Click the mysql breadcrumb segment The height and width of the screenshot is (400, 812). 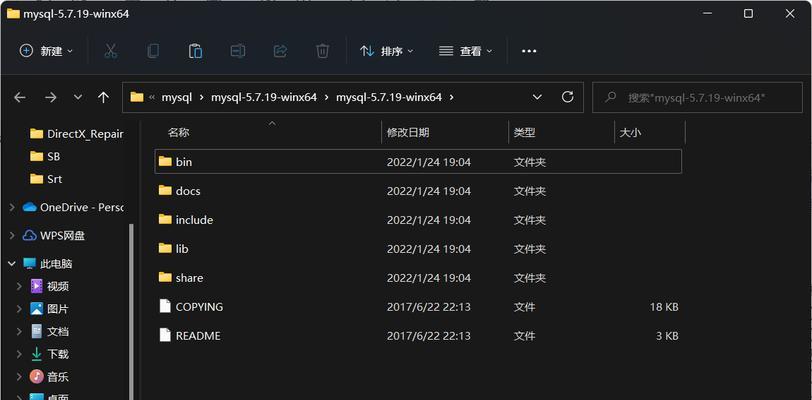[177, 97]
